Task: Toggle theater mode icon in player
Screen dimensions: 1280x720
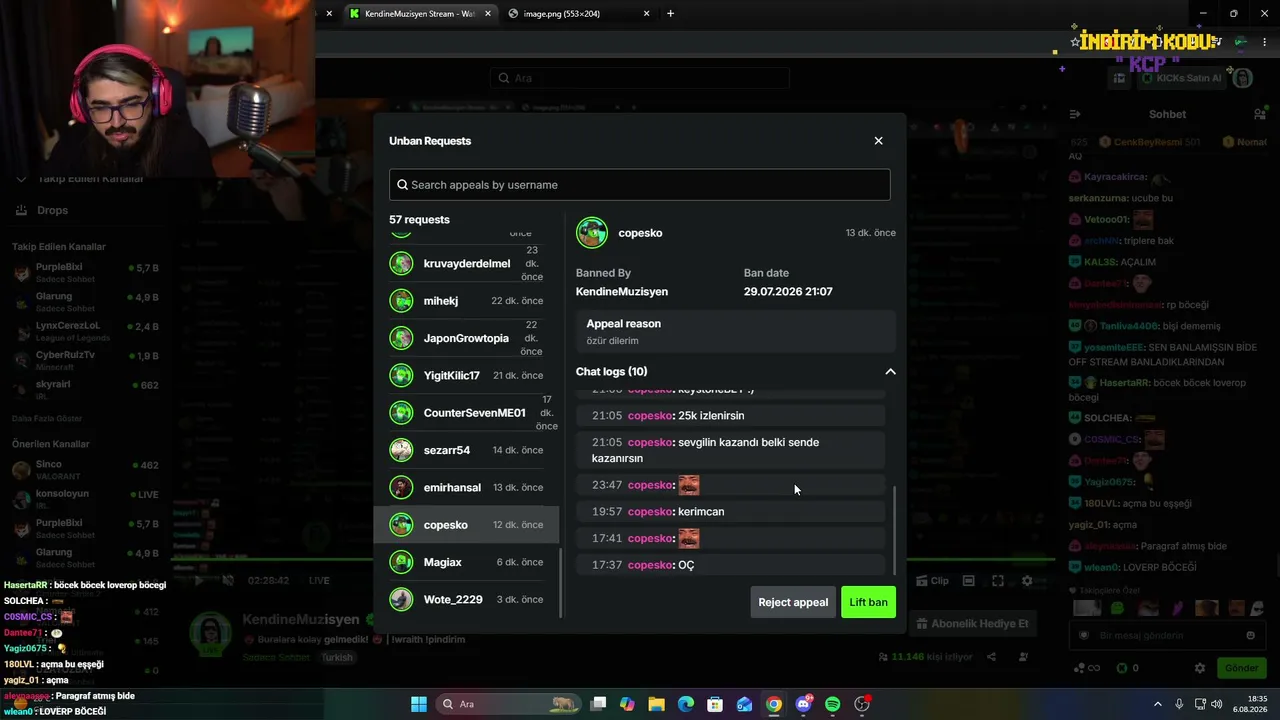Action: pos(968,581)
